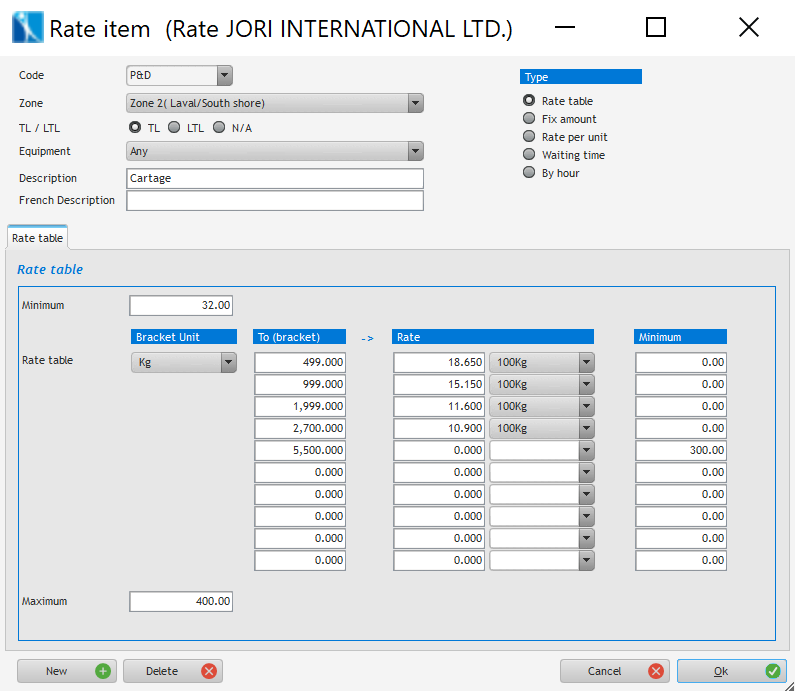795x691 pixels.
Task: Click the Bracket Unit column header
Action: coord(184,337)
